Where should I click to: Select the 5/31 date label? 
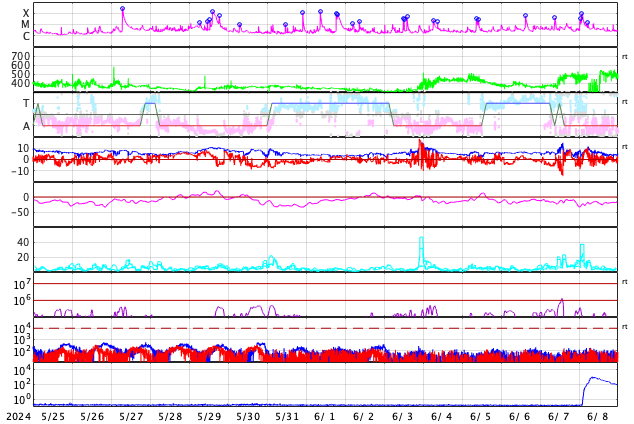tap(287, 417)
